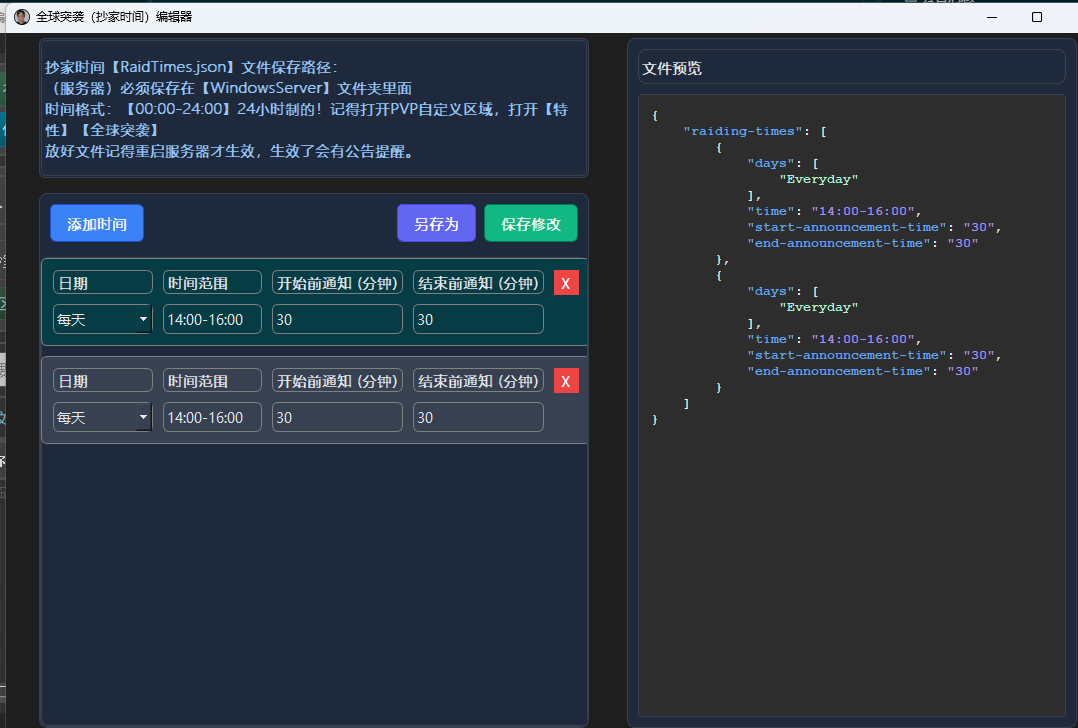Click the 另存为 button
This screenshot has height=728, width=1078.
436,224
